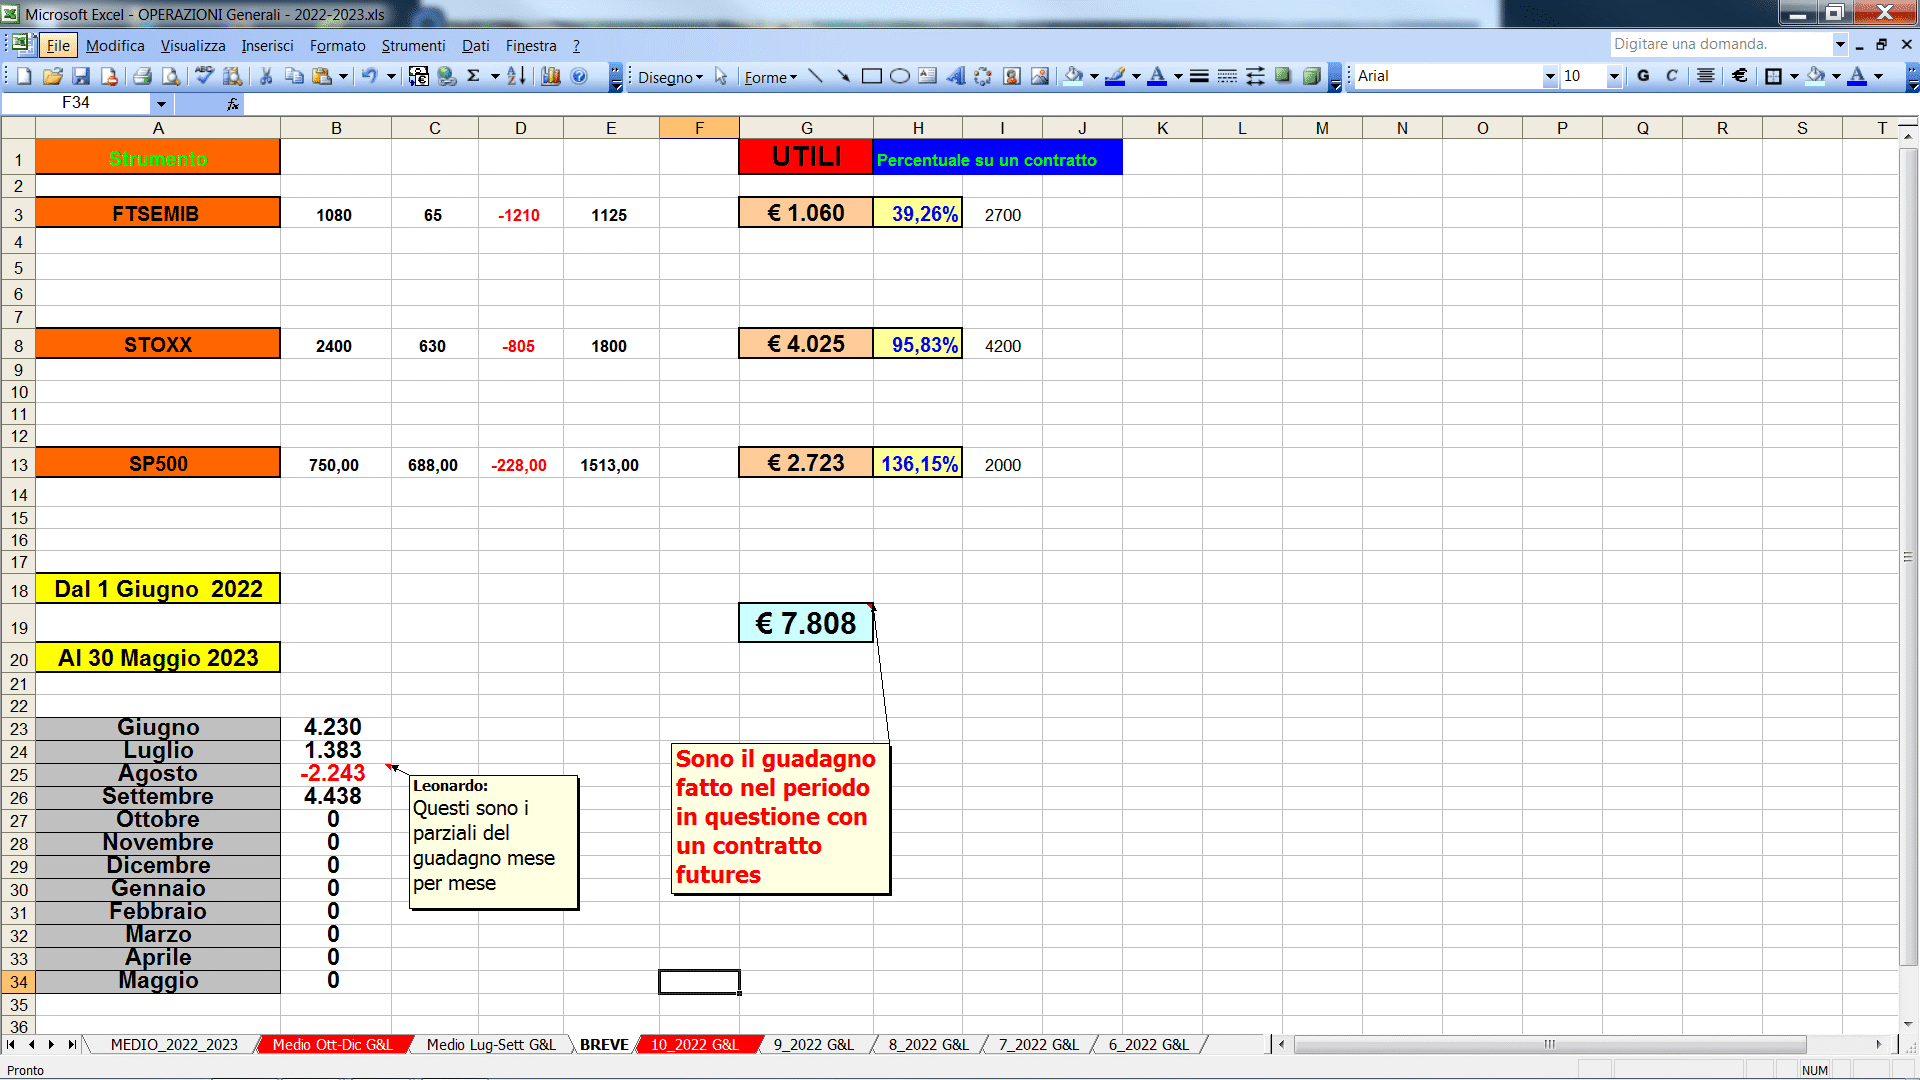The image size is (1920, 1080).
Task: Insert a text box
Action: coord(928,76)
